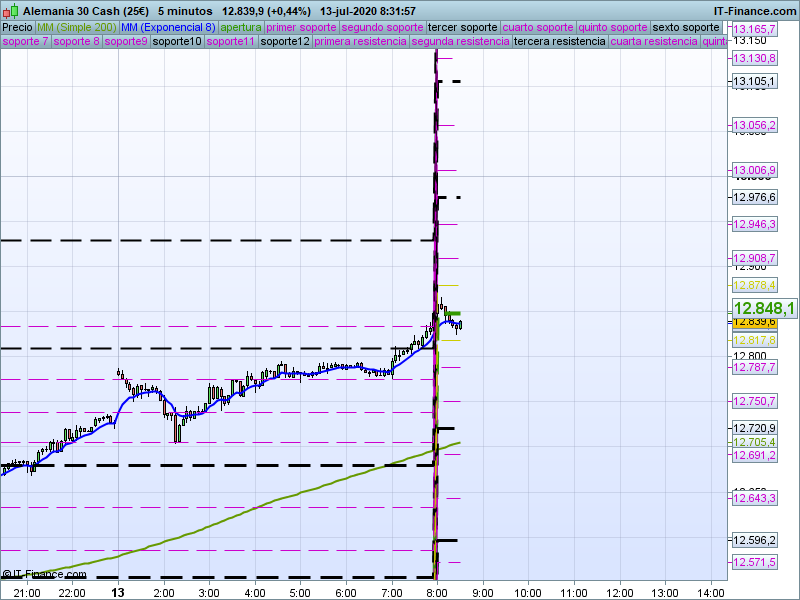Screen dimensions: 800x600
Task: Click the green 12.705,4 moving average tag
Action: click(754, 442)
